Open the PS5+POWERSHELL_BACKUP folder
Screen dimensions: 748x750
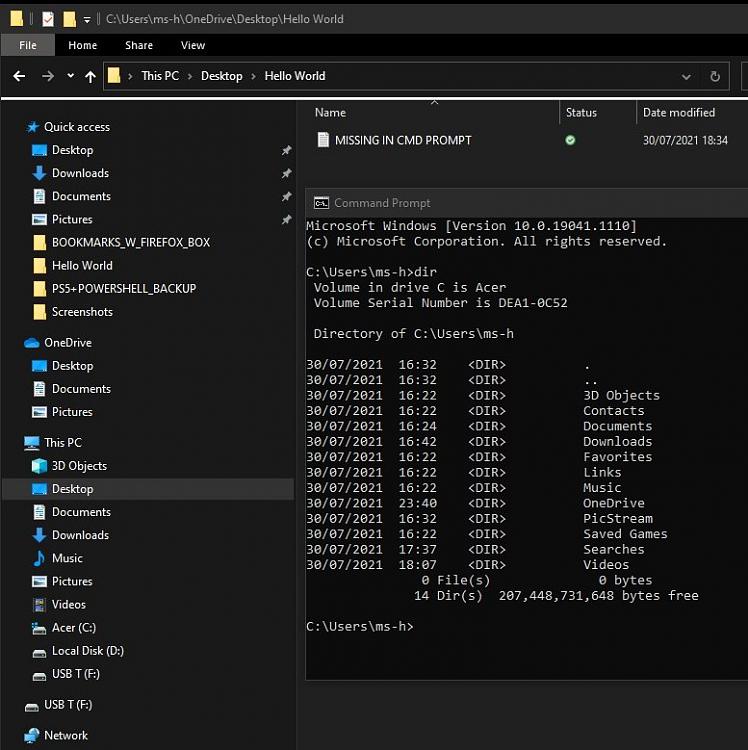coord(123,288)
